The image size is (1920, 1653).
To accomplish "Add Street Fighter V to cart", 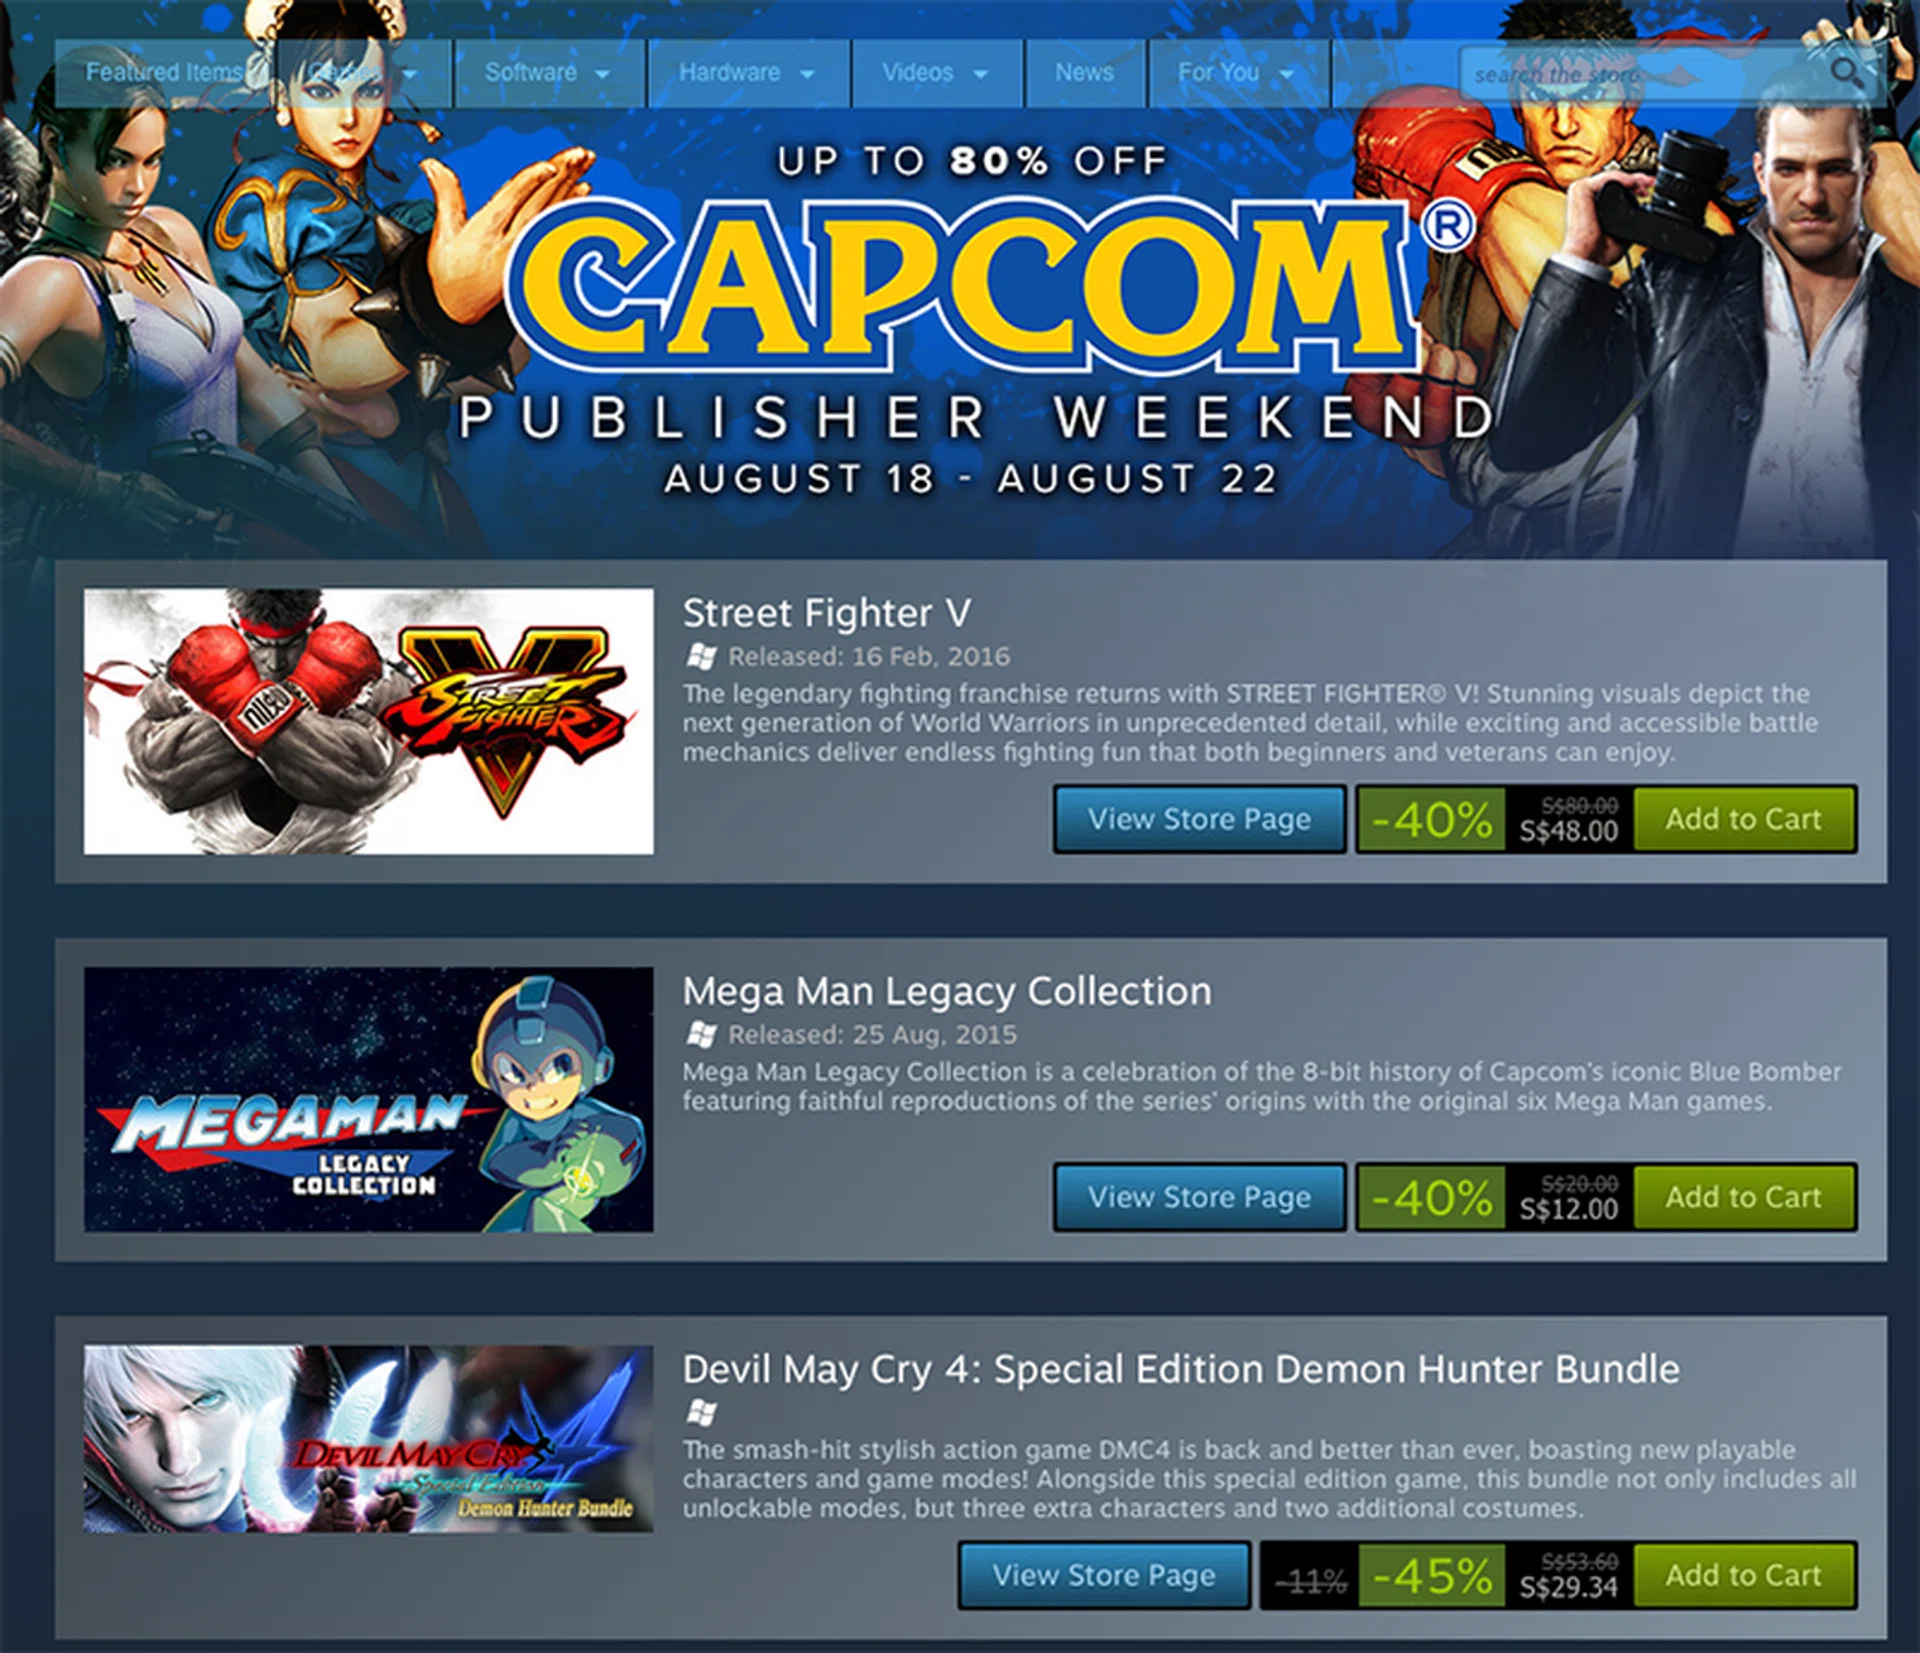I will coord(1744,819).
